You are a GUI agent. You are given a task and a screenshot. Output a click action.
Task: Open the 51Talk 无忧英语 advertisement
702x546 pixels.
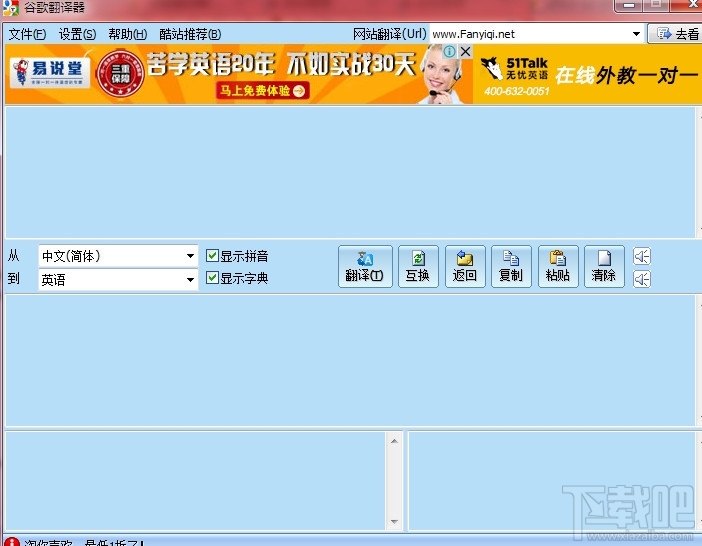tap(587, 74)
